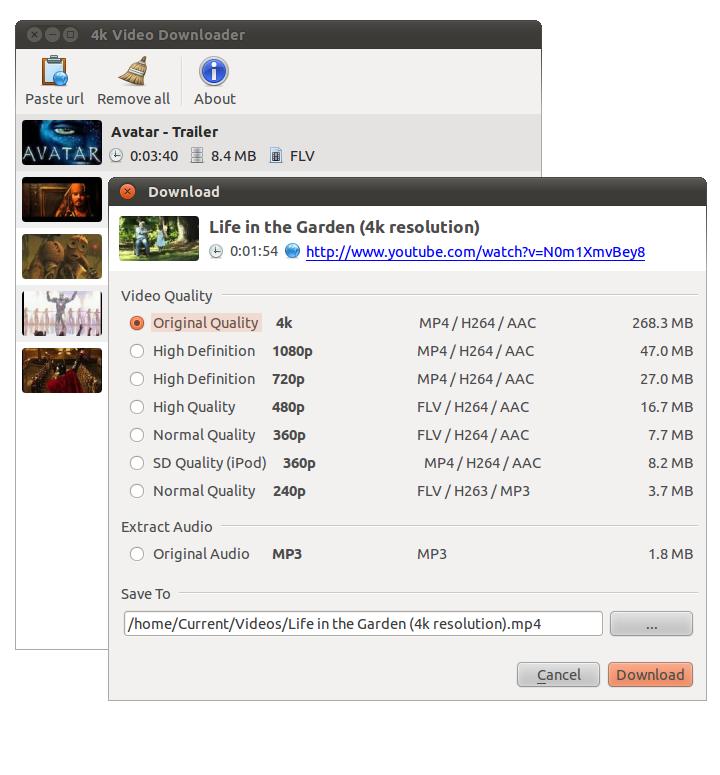The image size is (720, 775).
Task: Select the pirate movie thumbnail in list
Action: click(62, 200)
